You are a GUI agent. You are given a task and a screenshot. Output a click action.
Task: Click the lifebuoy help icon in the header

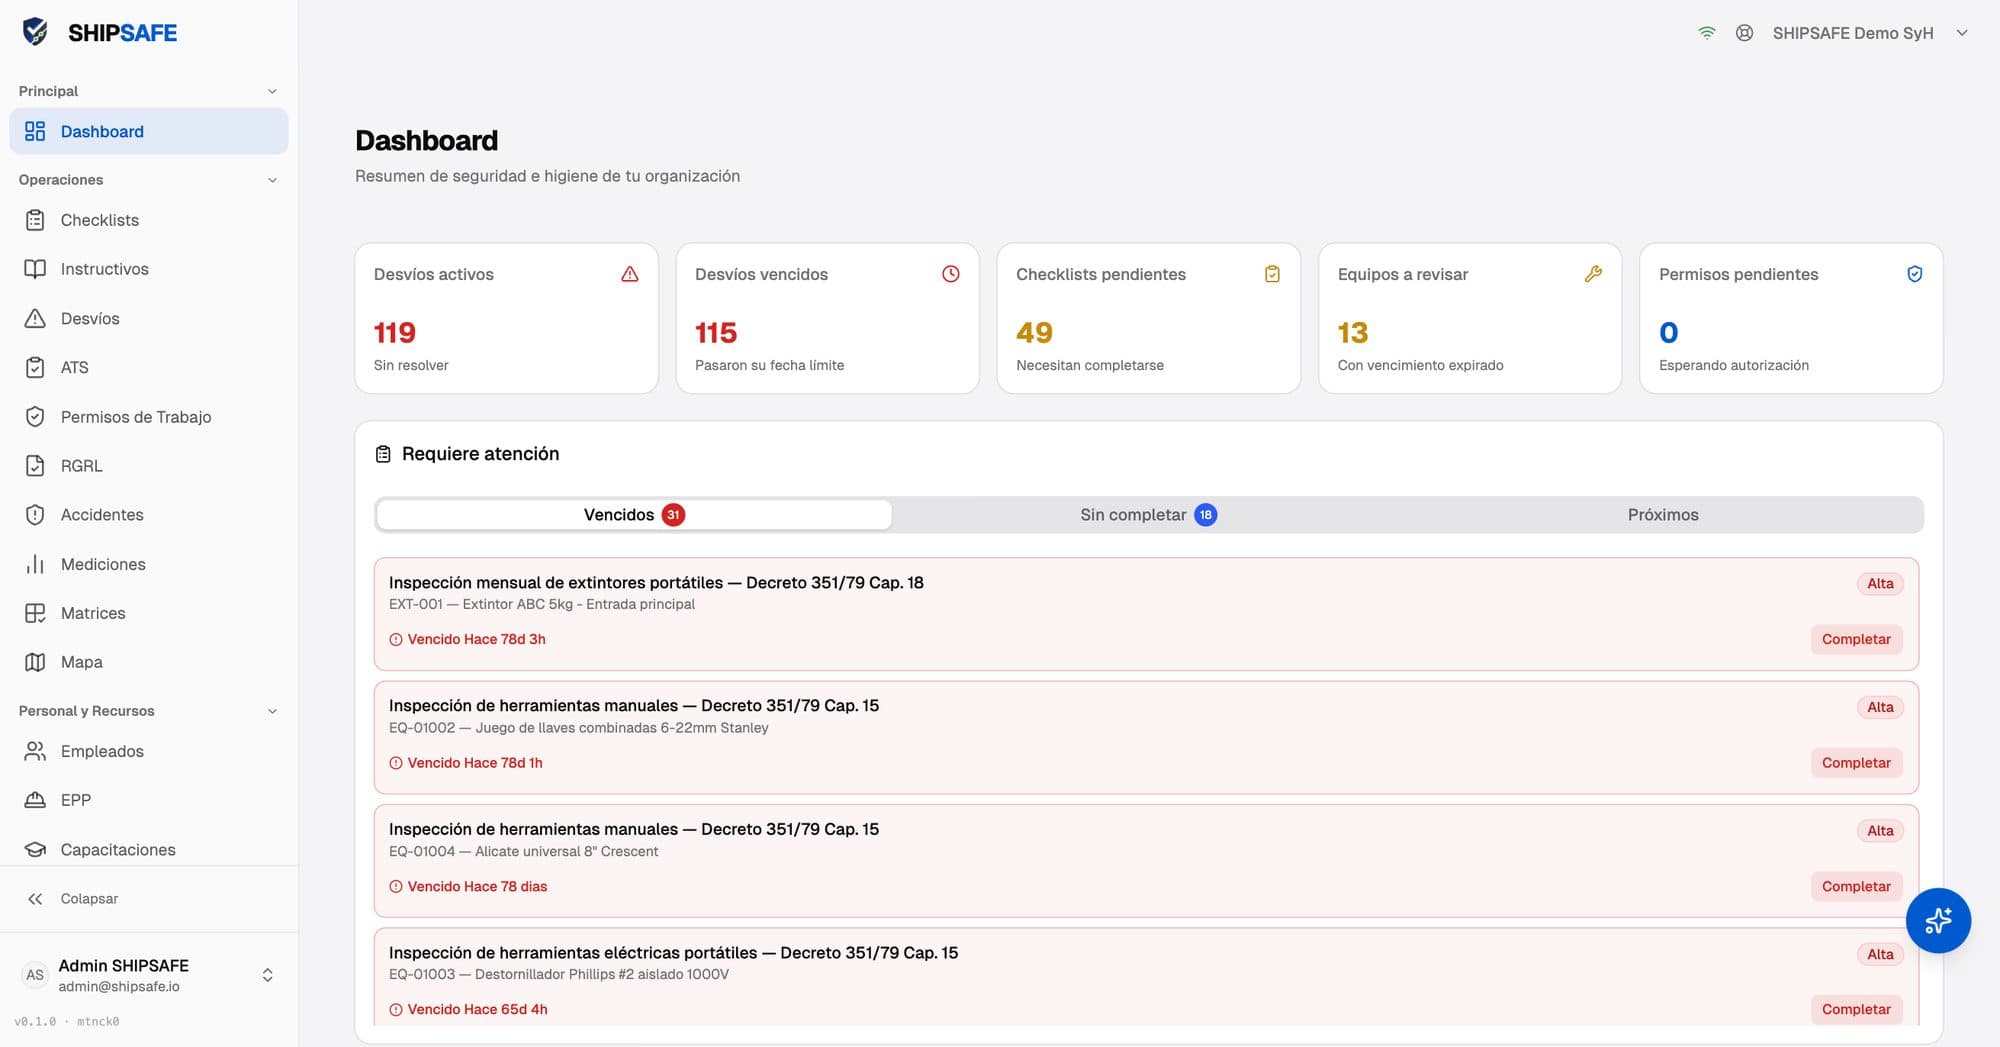click(x=1745, y=33)
